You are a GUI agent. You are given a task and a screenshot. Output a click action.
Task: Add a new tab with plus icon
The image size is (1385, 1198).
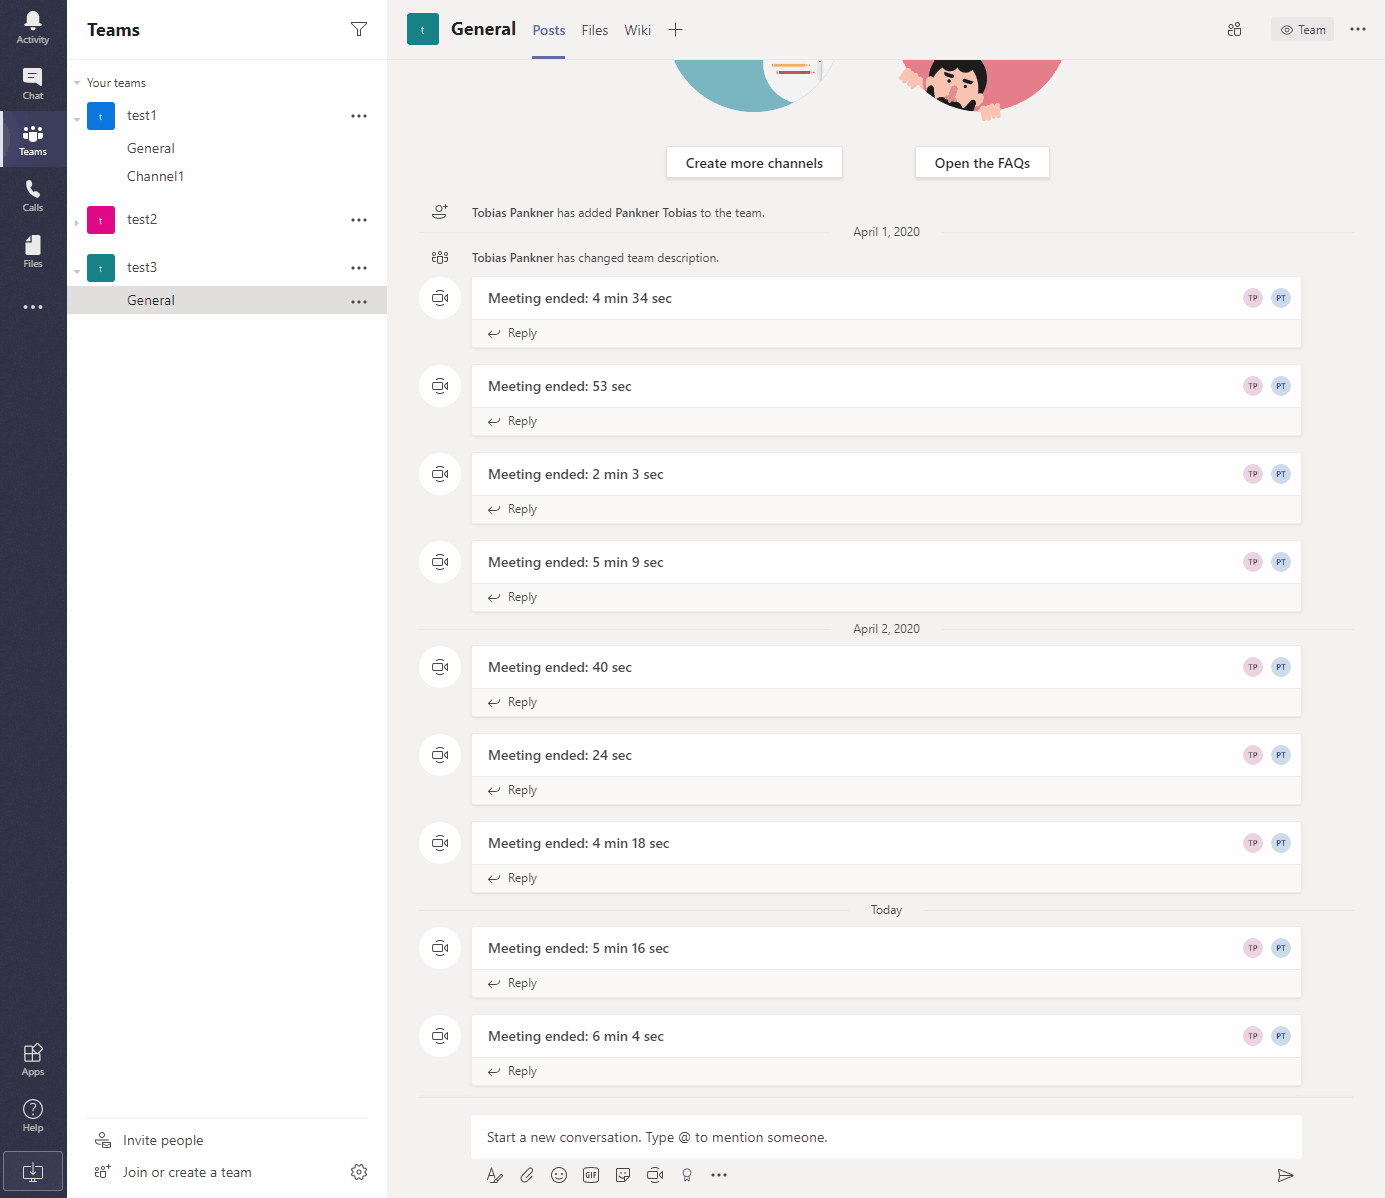tap(676, 30)
